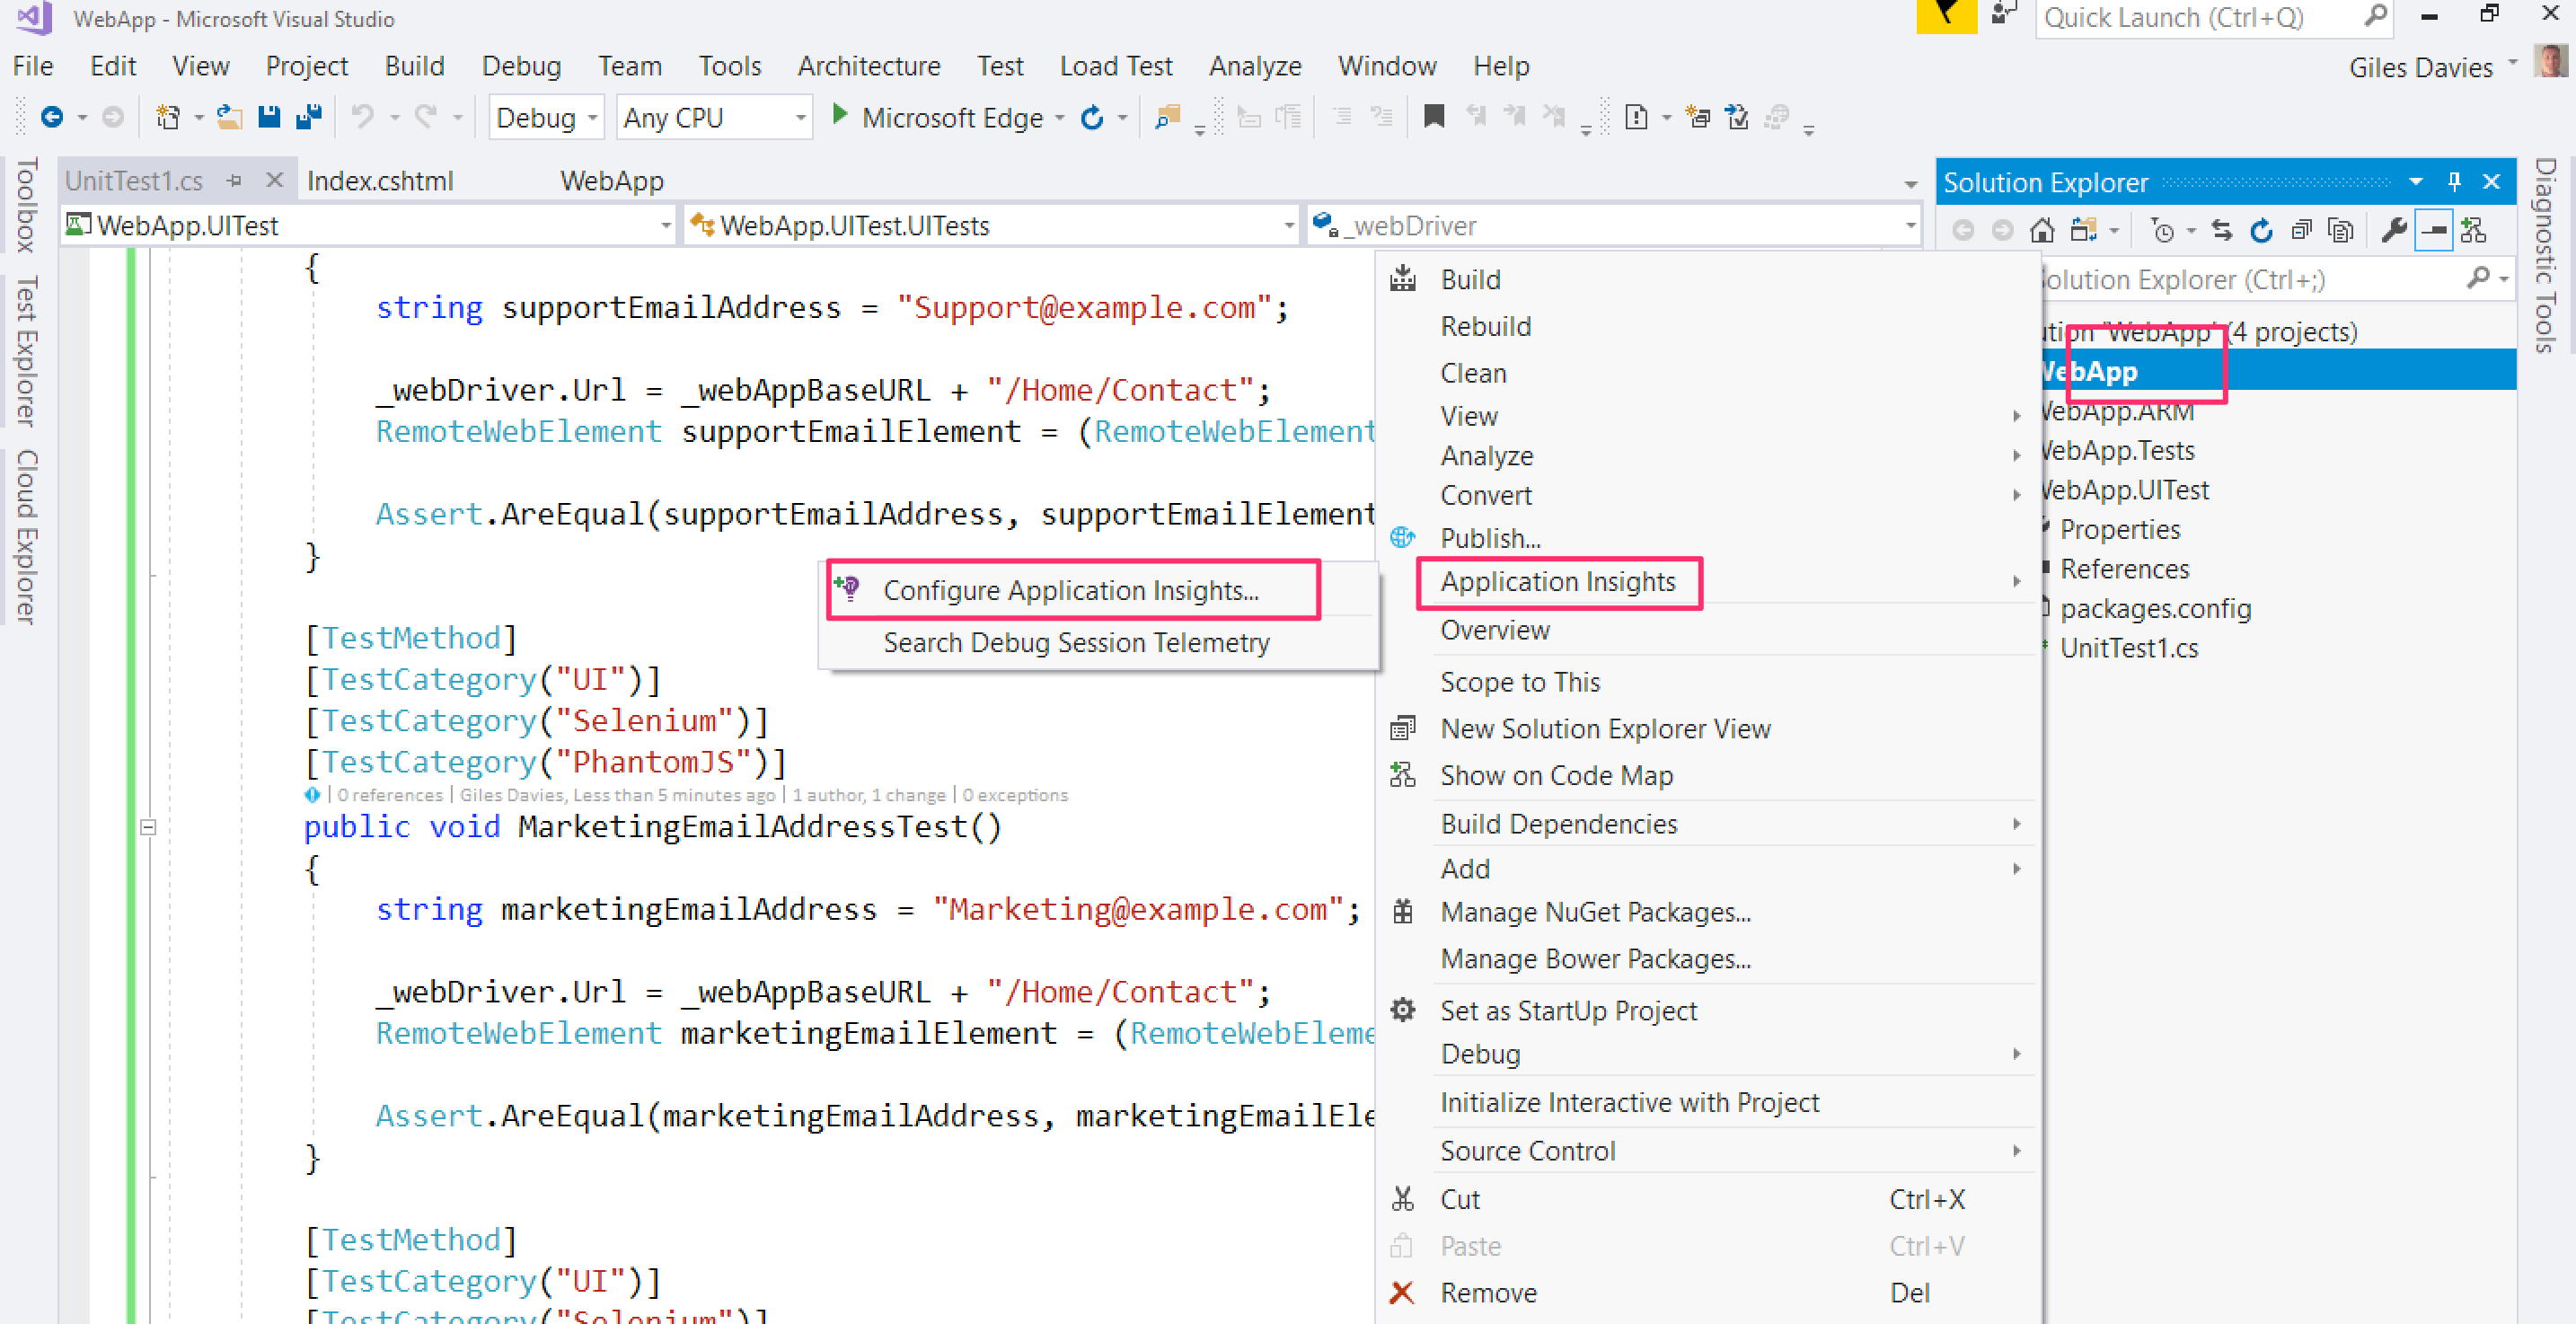Click the bookmark icon in the toolbar
The width and height of the screenshot is (2576, 1324).
[x=1434, y=117]
